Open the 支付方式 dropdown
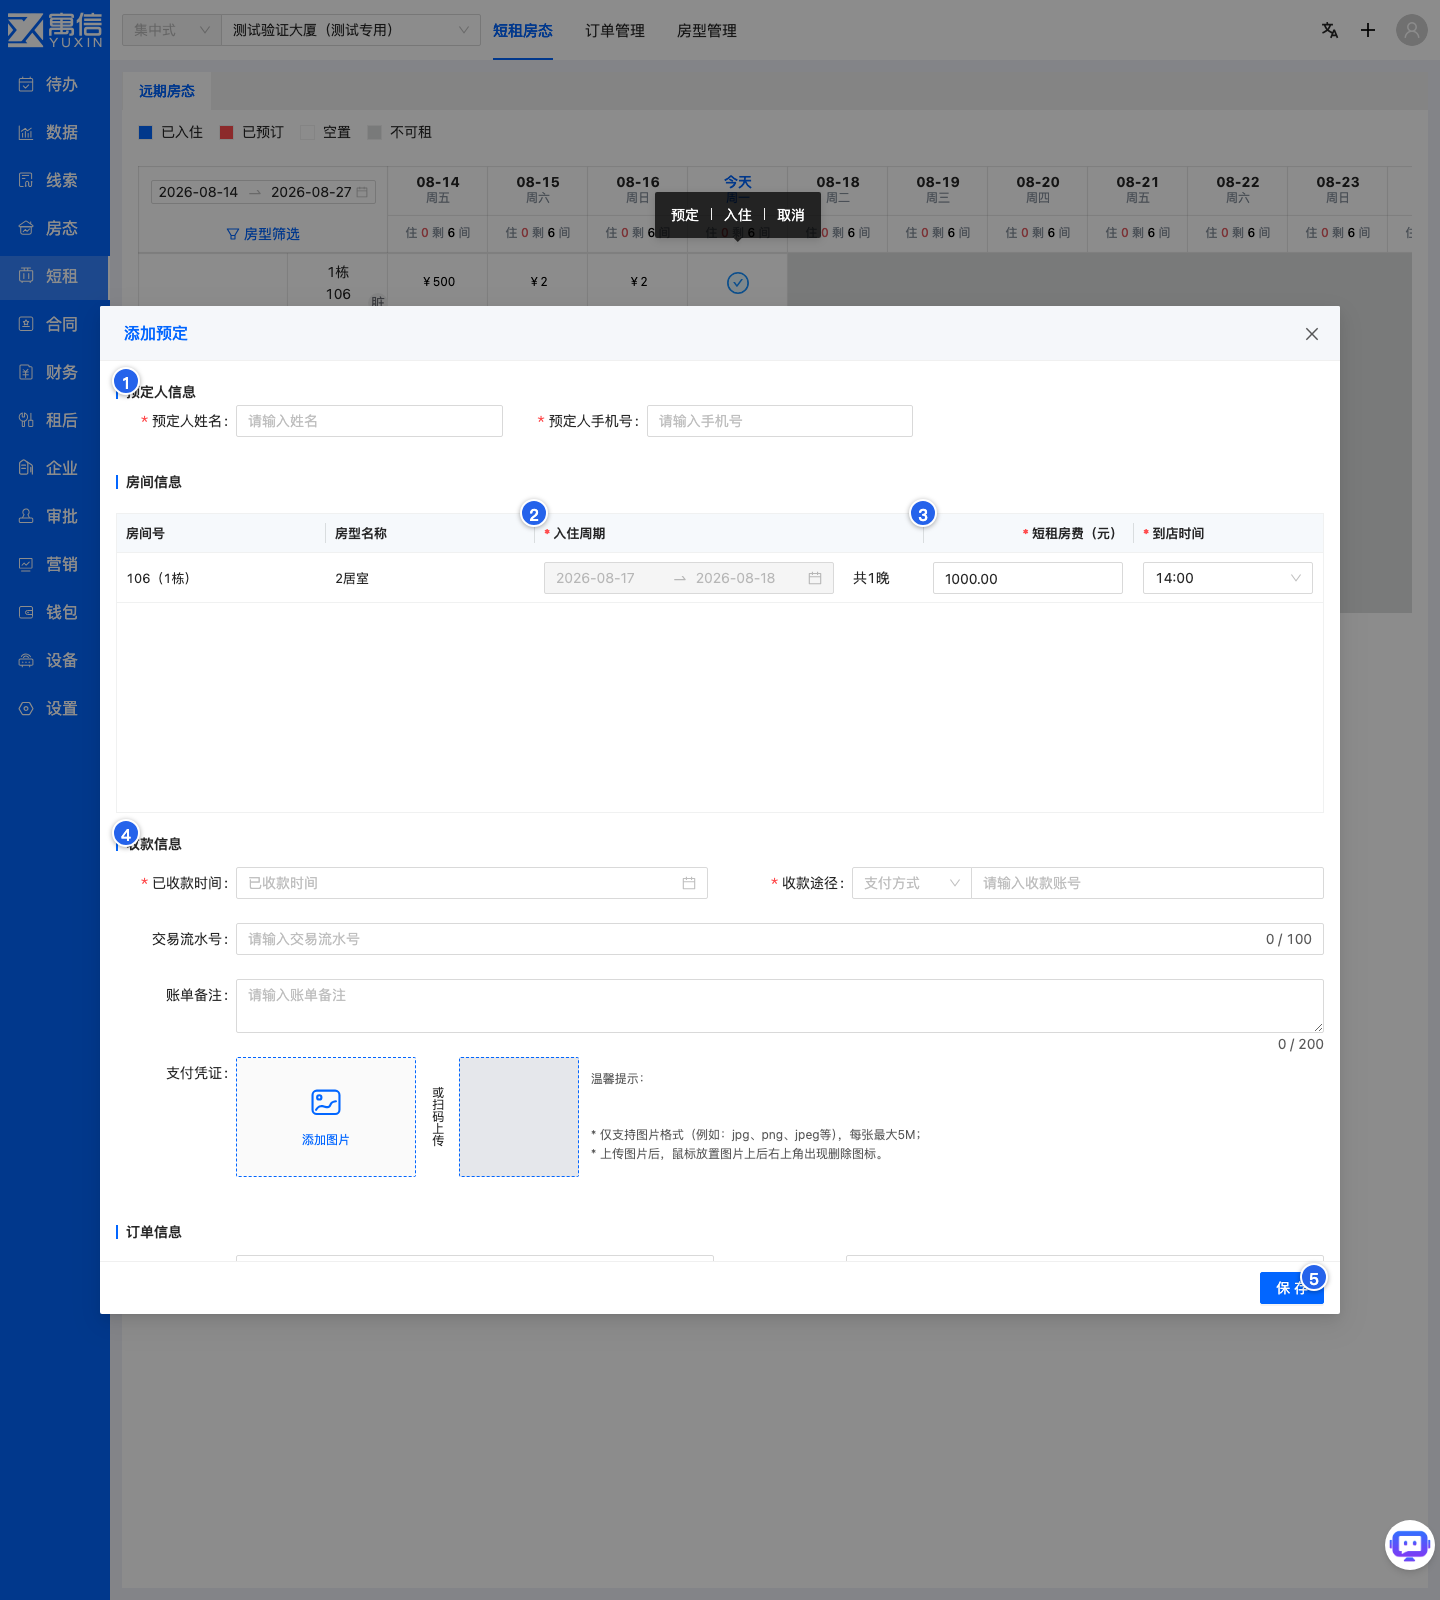This screenshot has width=1440, height=1600. pos(912,883)
